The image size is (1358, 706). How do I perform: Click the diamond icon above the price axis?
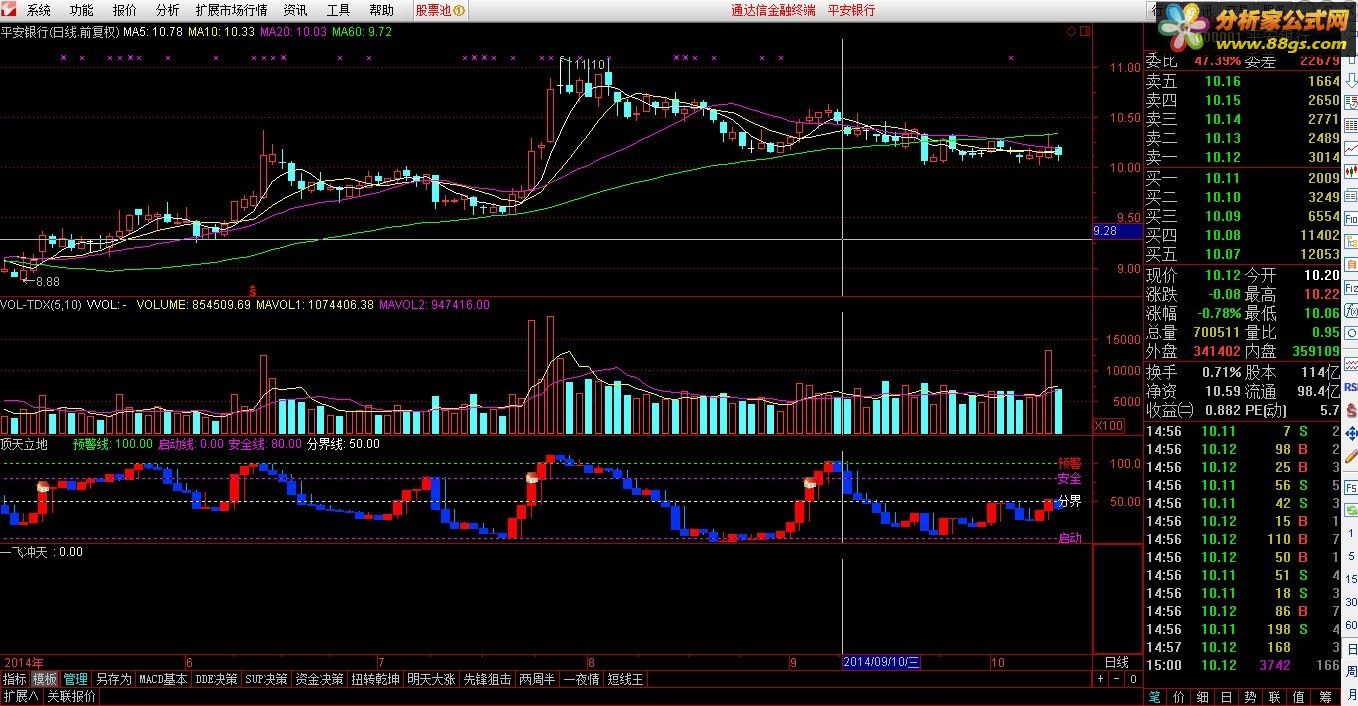pyautogui.click(x=1071, y=32)
